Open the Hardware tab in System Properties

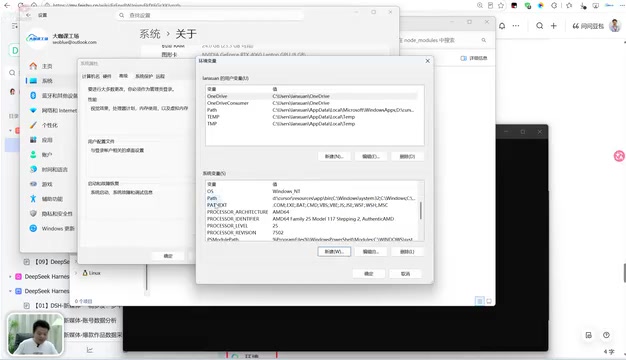pos(107,76)
